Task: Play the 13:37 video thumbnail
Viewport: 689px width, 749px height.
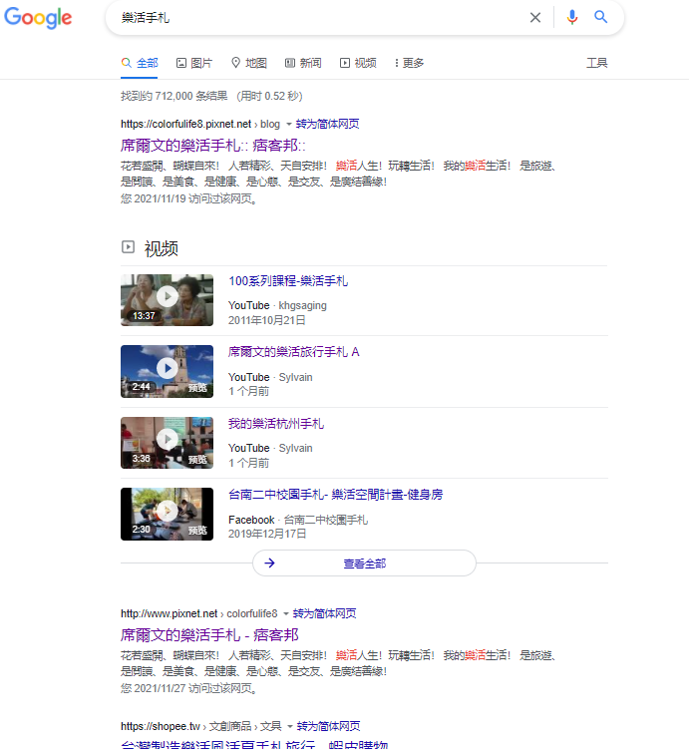Action: click(x=167, y=300)
